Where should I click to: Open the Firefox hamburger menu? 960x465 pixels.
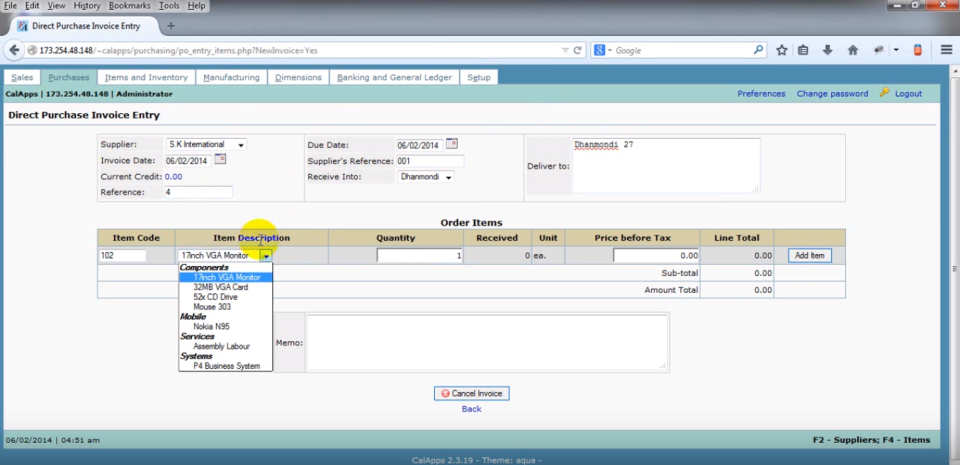click(x=947, y=51)
